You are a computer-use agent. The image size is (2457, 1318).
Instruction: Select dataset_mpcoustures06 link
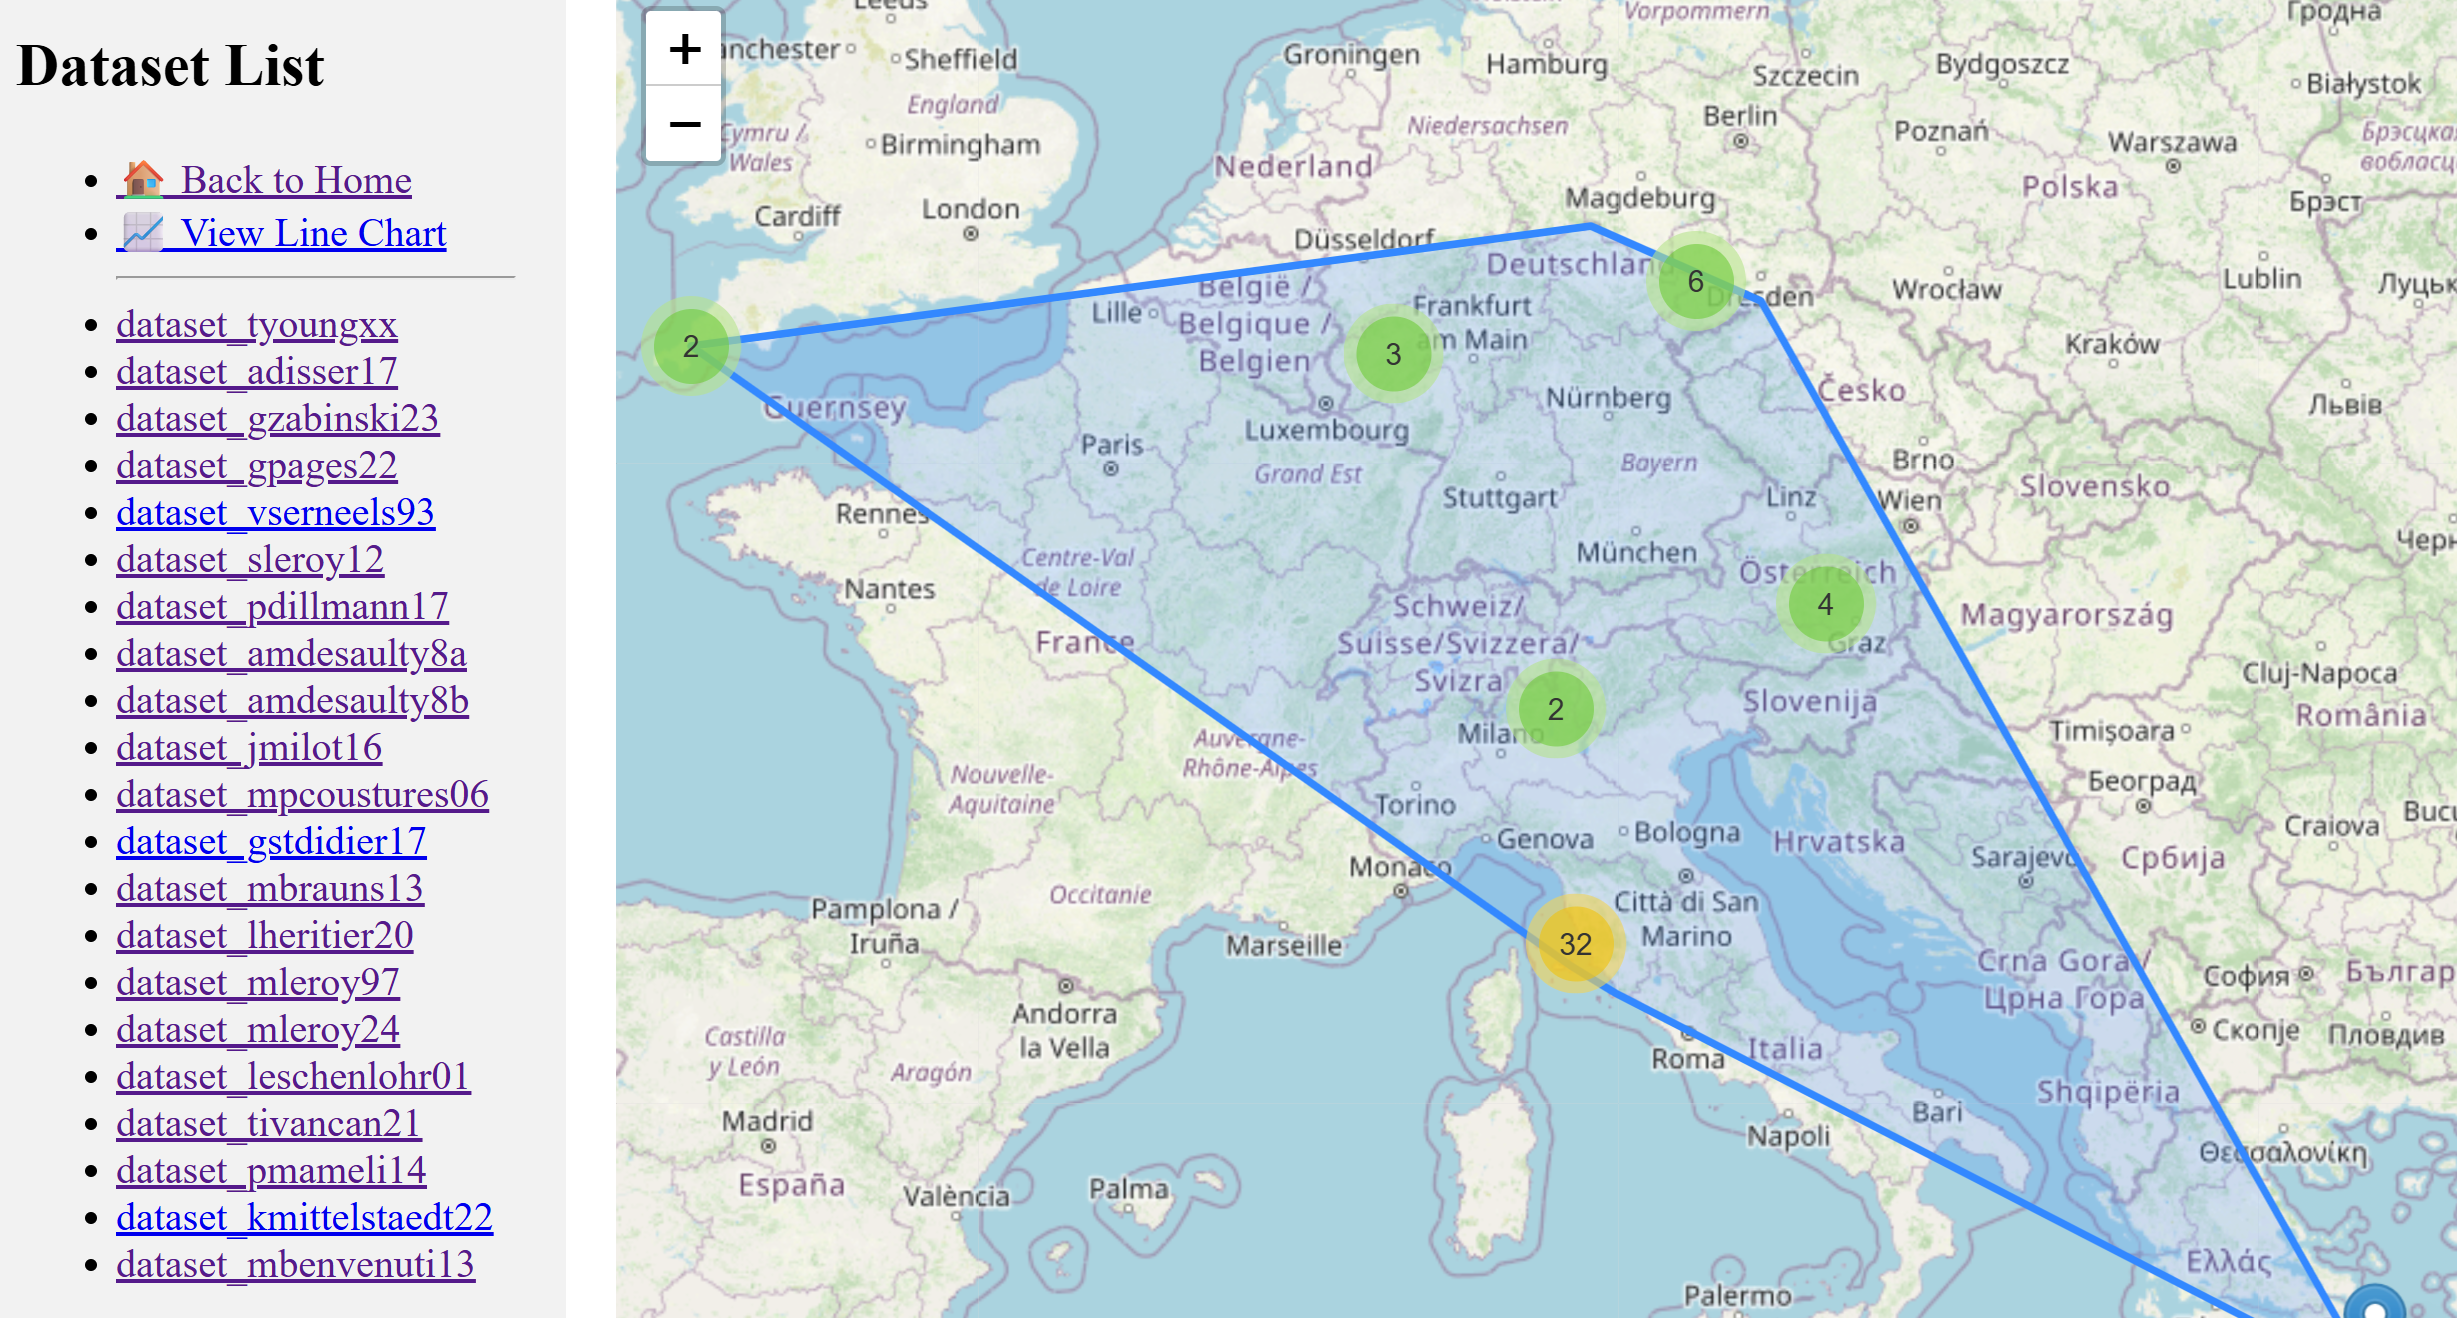(302, 795)
